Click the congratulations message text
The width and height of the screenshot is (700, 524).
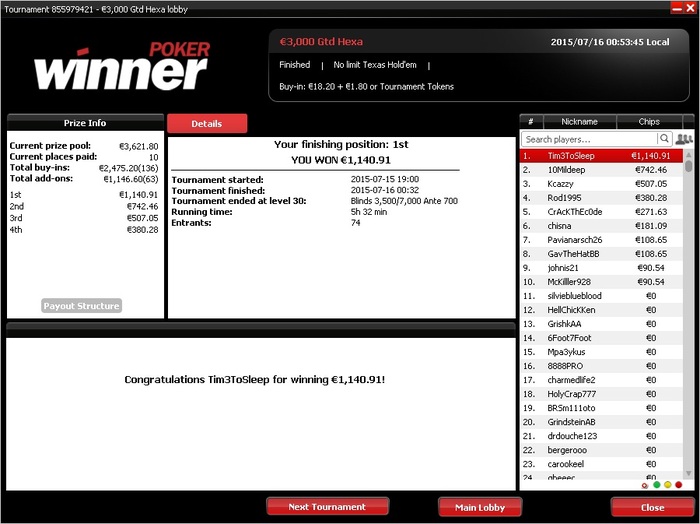coord(254,380)
